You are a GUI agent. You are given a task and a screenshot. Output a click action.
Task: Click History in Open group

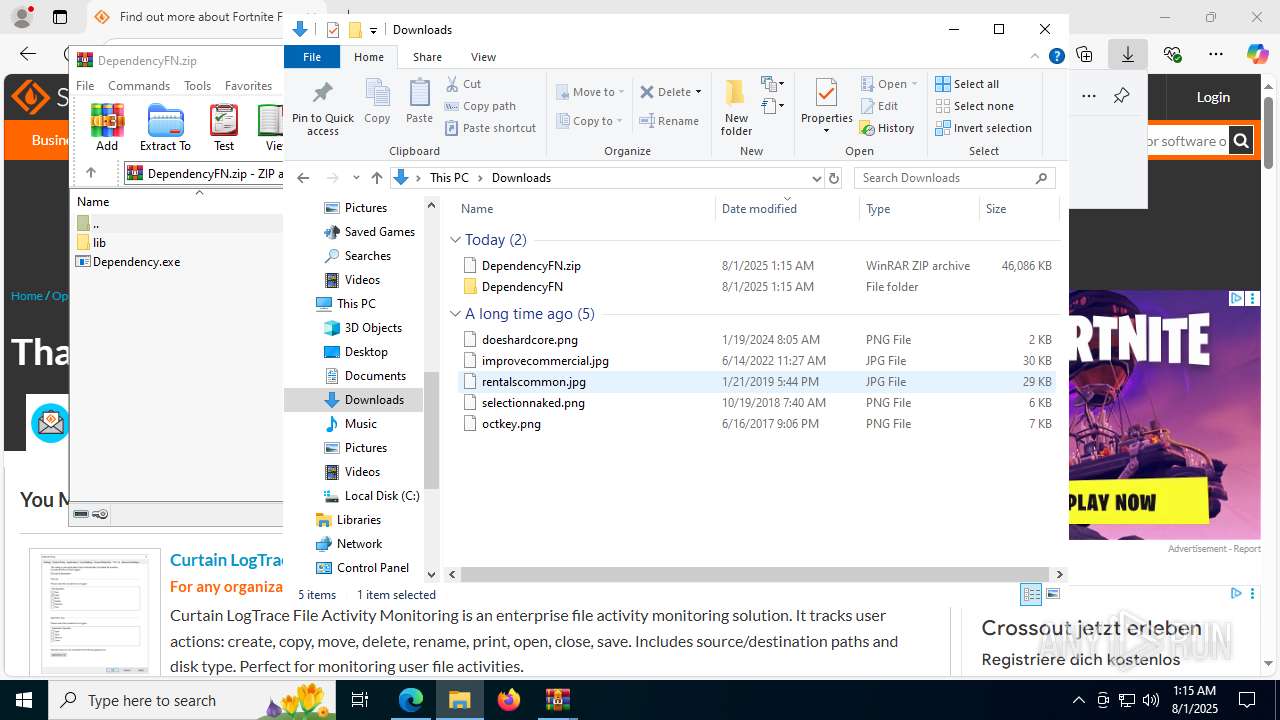(887, 128)
